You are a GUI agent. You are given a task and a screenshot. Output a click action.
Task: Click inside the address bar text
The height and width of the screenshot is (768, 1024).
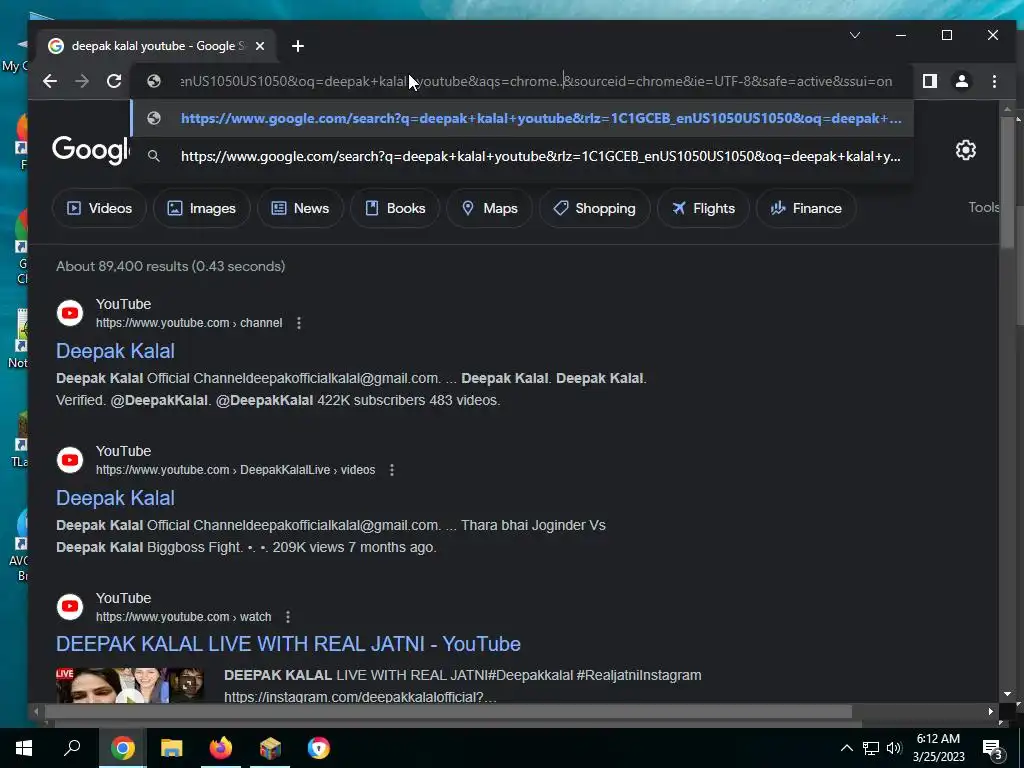536,81
